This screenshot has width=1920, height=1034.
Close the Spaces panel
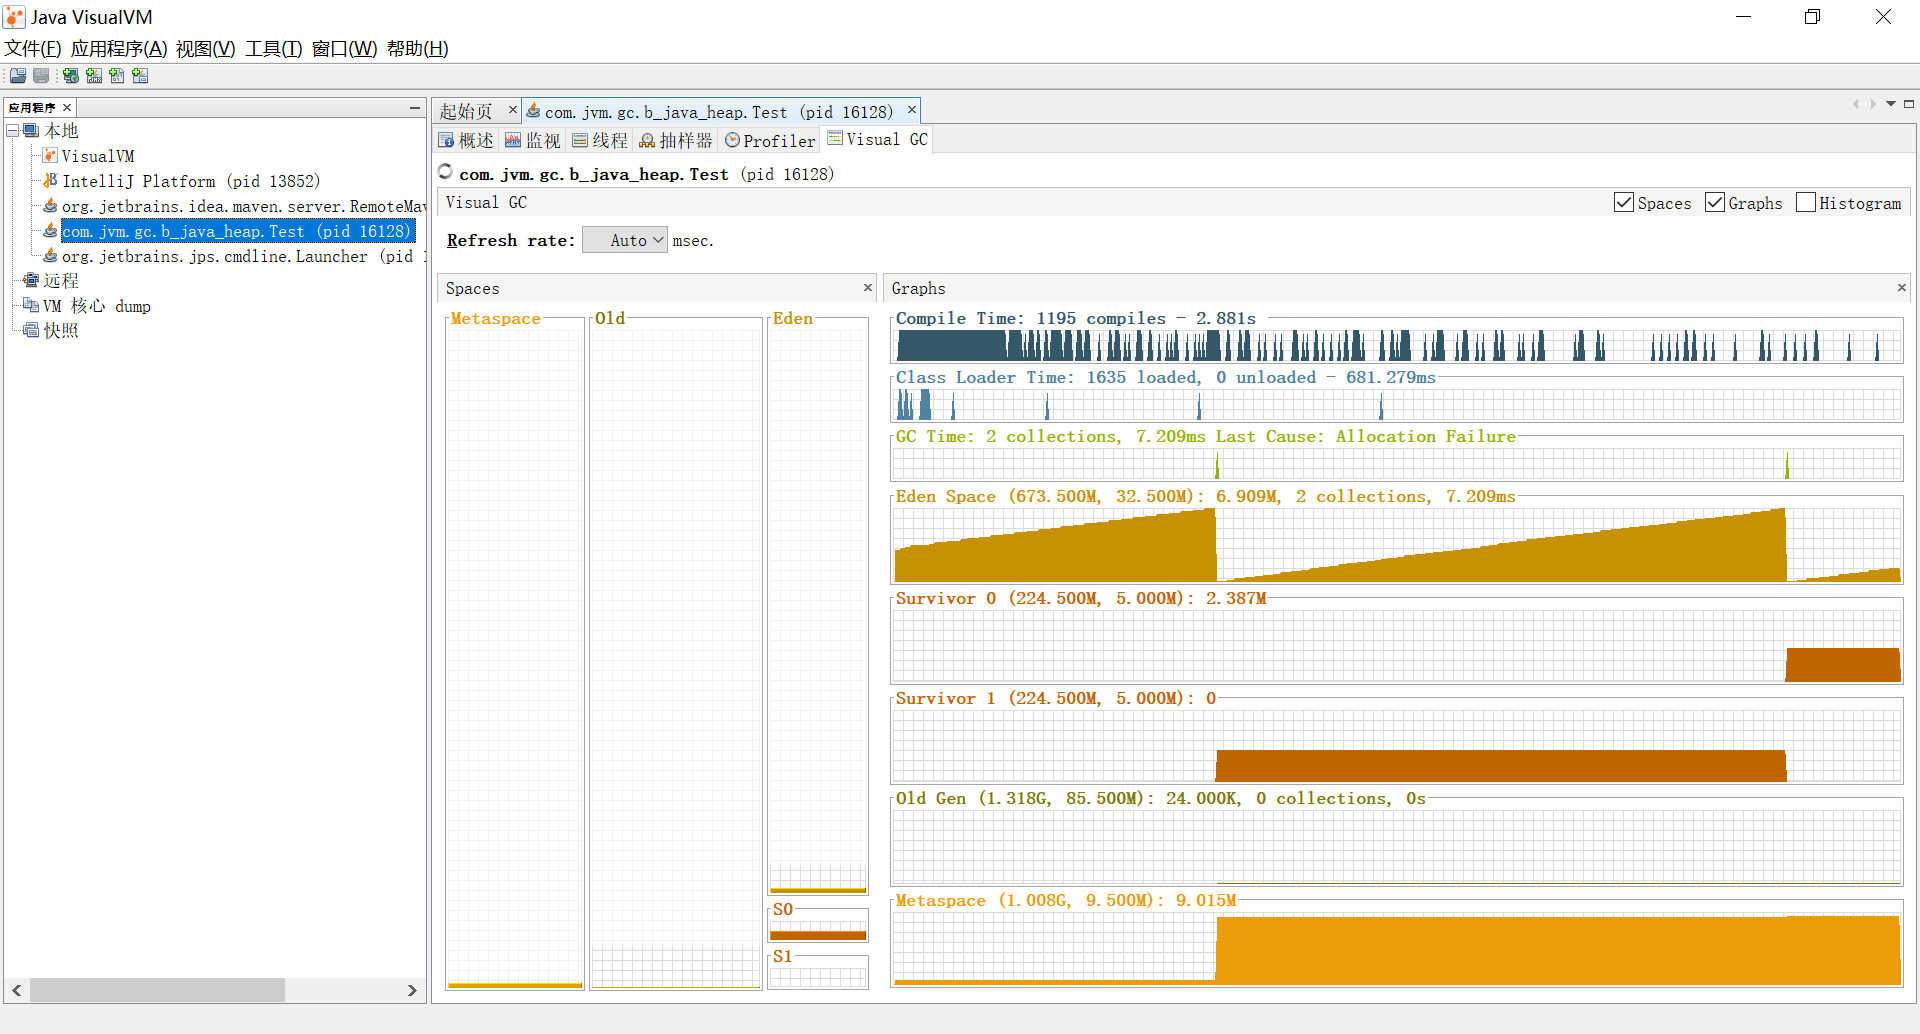868,288
